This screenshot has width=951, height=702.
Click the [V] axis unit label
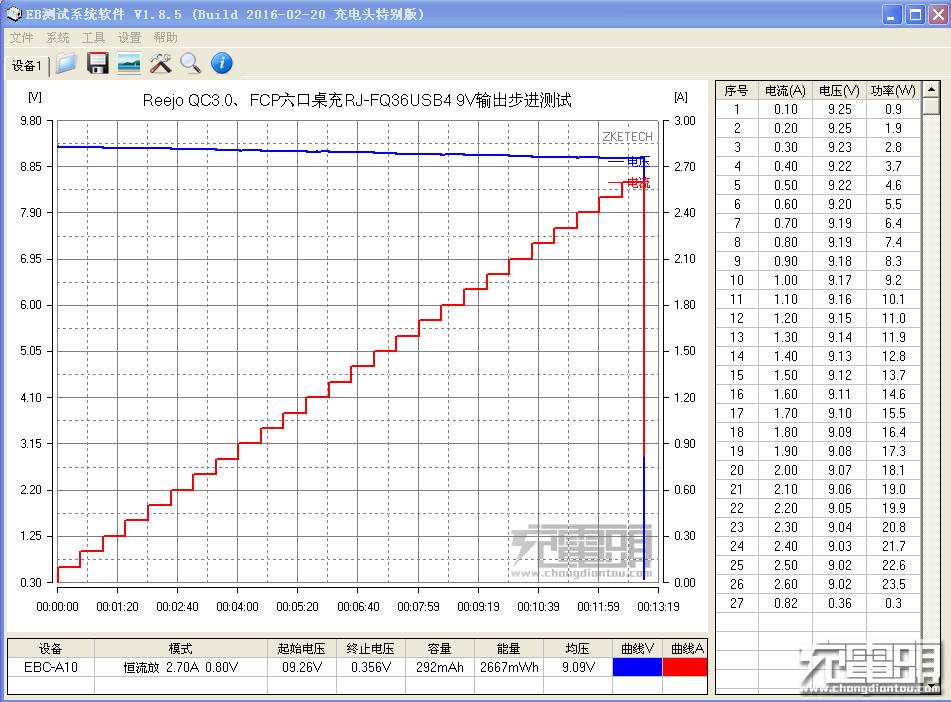coord(35,97)
